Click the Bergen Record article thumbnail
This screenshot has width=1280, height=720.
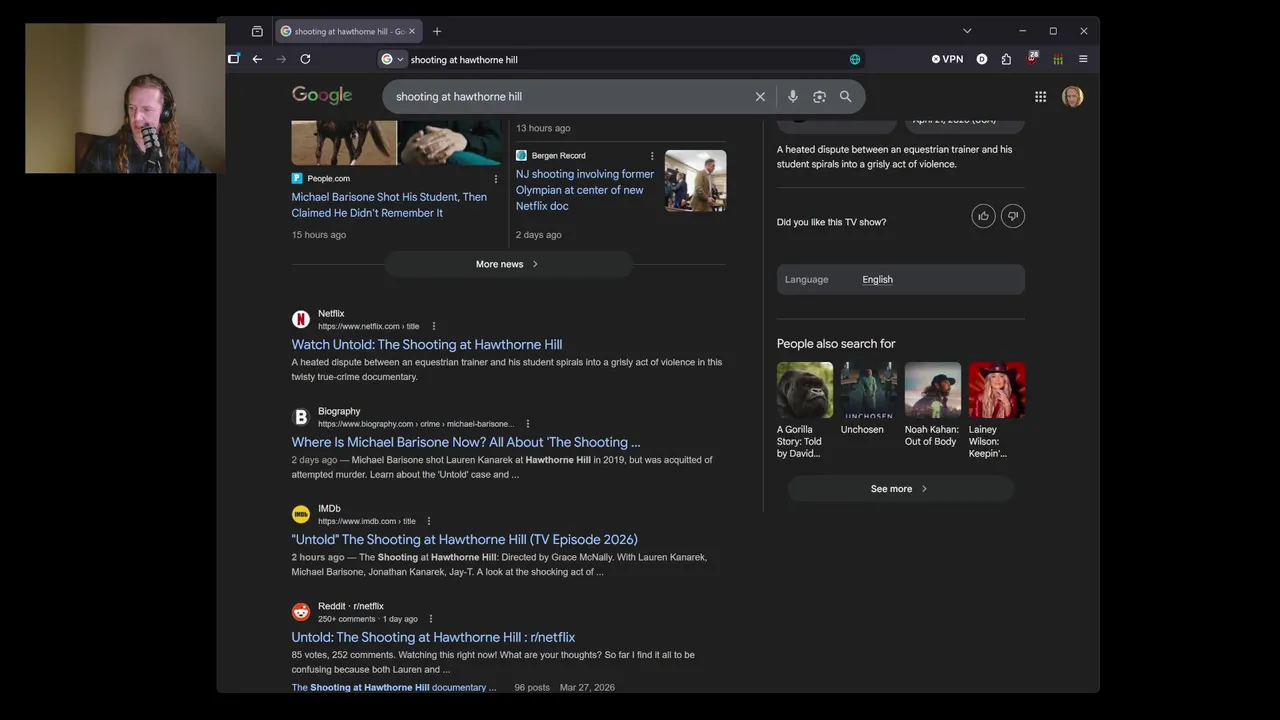(x=696, y=181)
